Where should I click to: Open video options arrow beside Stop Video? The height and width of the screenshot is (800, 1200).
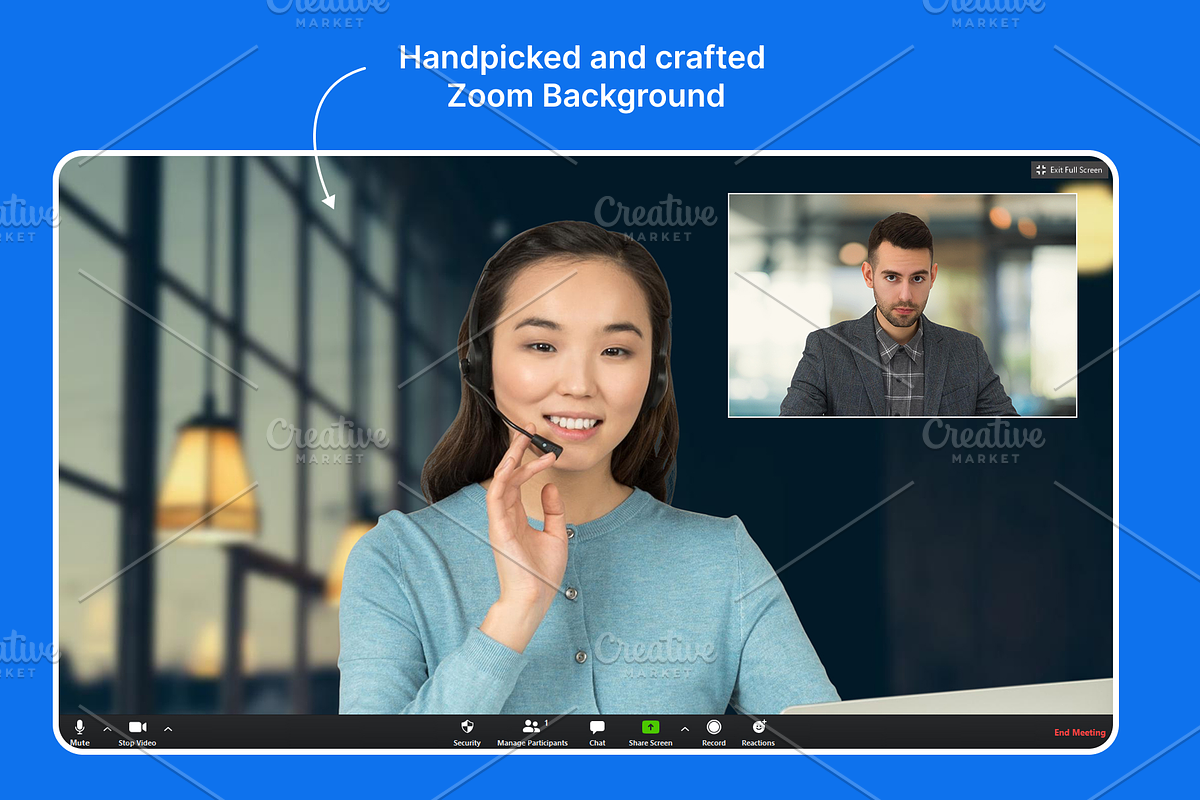[x=168, y=729]
